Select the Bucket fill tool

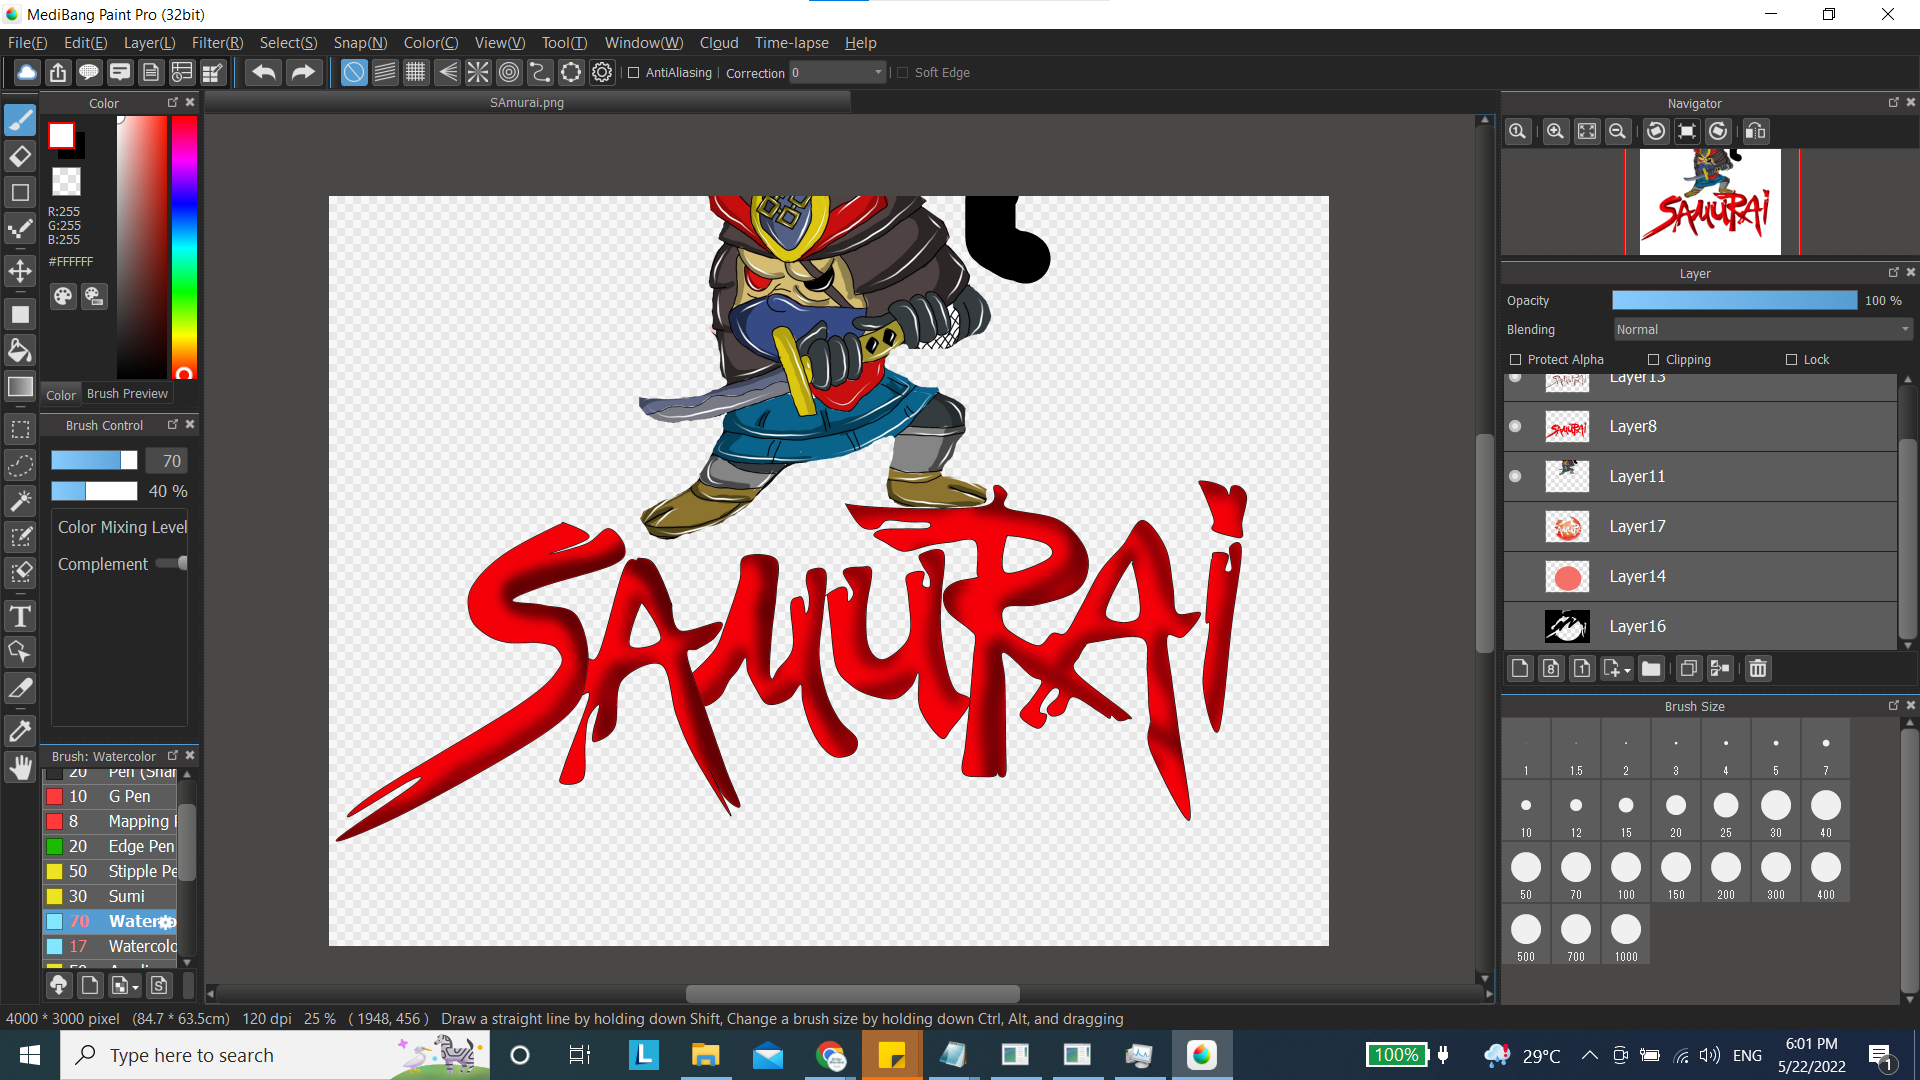20,350
